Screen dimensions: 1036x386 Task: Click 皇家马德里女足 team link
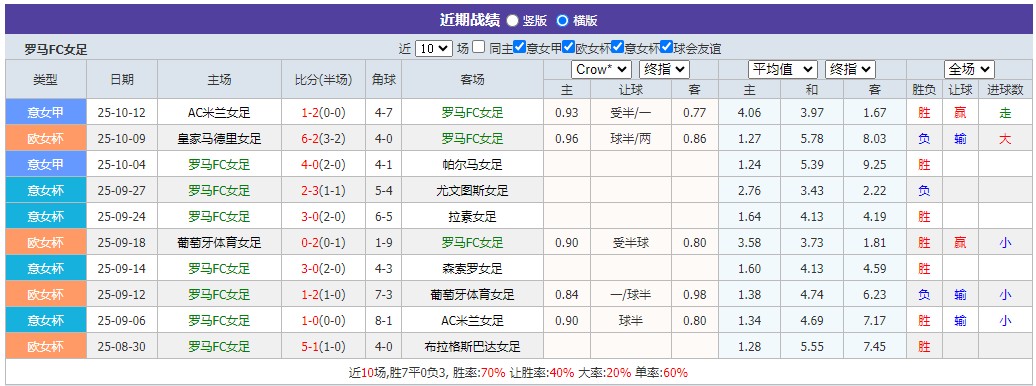(x=219, y=139)
